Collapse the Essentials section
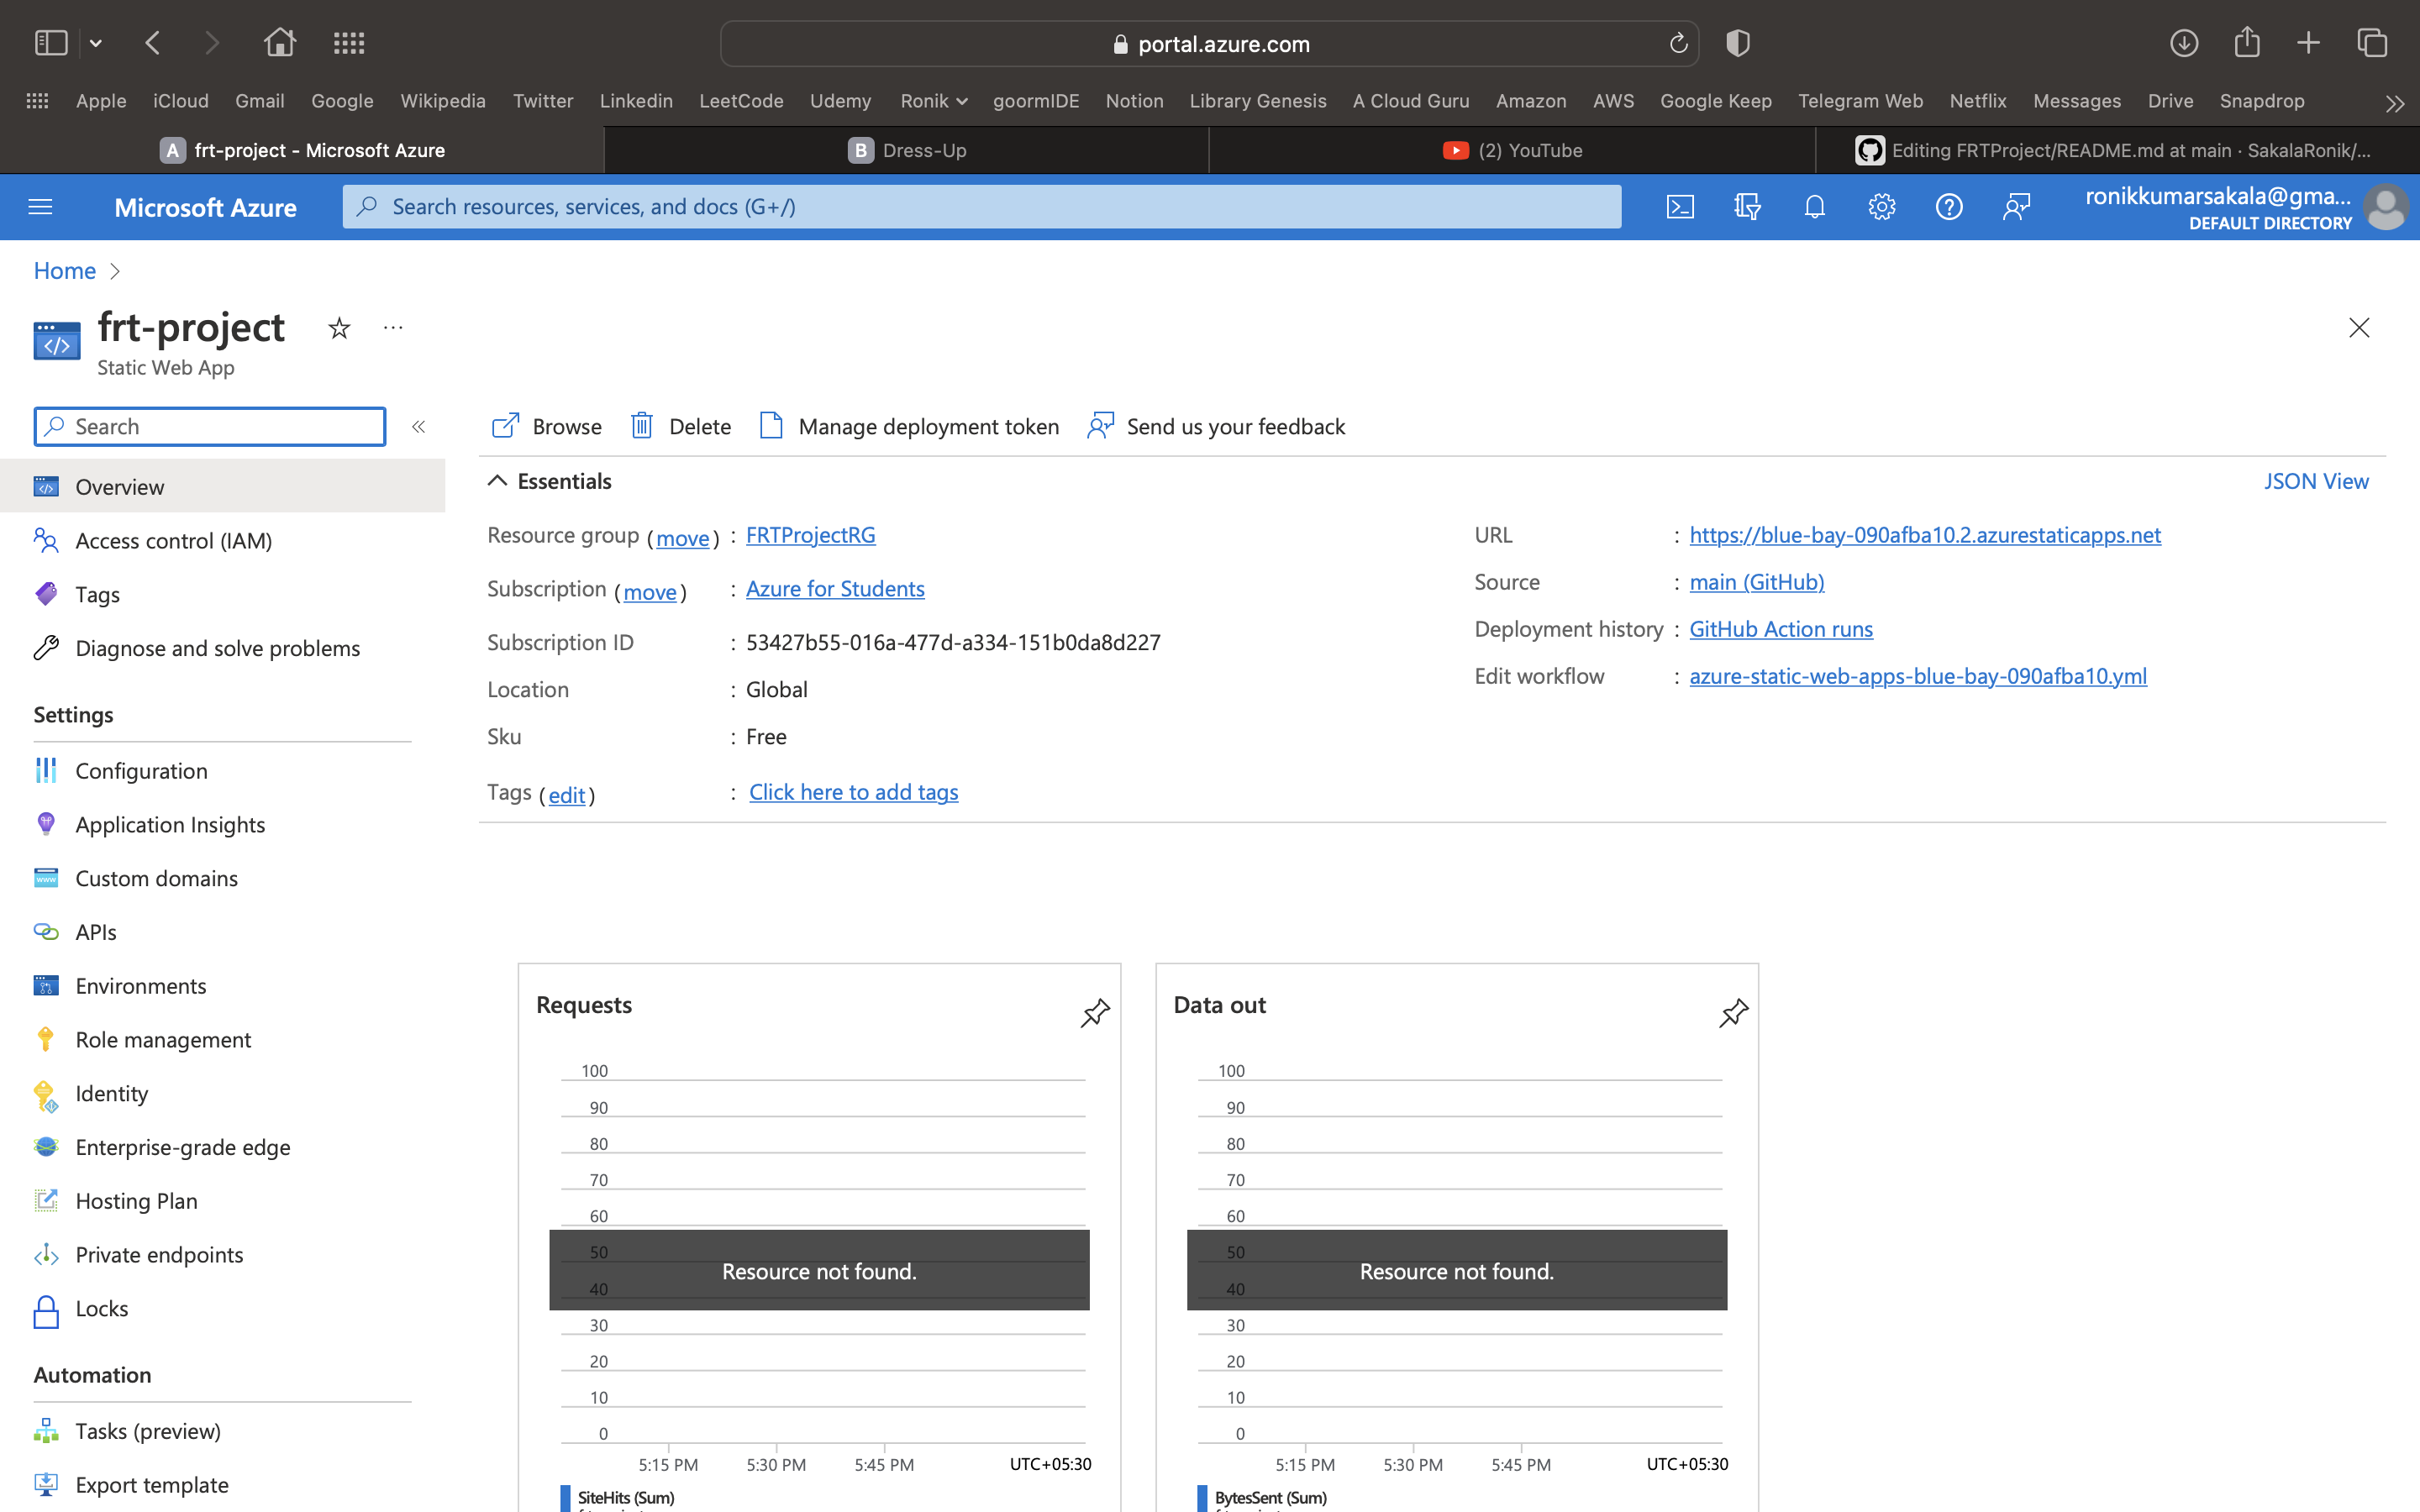 (497, 481)
